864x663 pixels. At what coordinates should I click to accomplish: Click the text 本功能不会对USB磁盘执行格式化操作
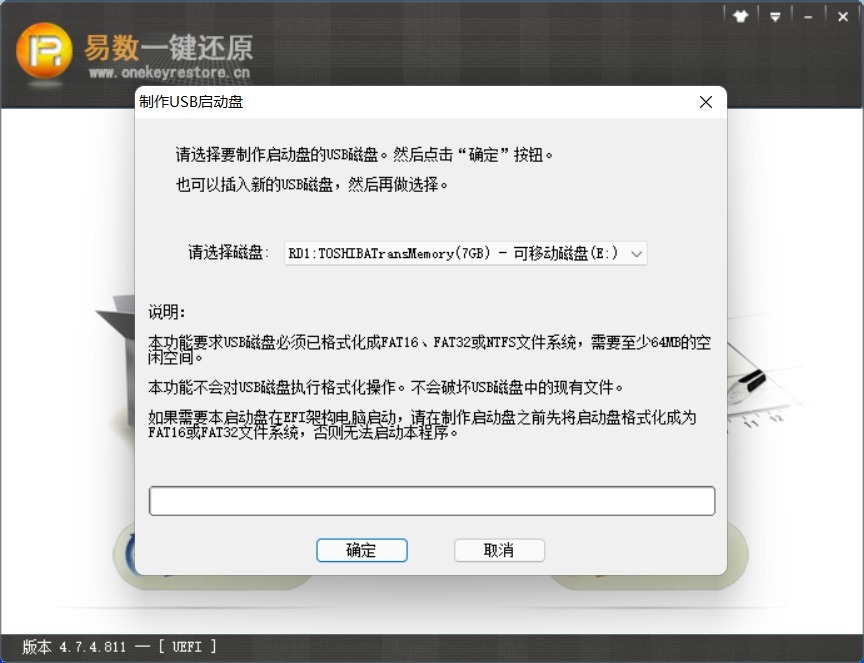click(272, 387)
